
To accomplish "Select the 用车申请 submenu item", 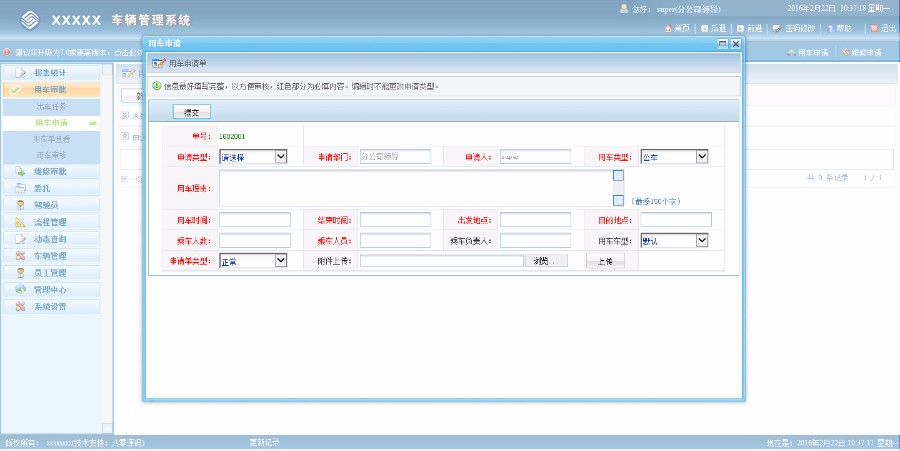I will pyautogui.click(x=51, y=123).
